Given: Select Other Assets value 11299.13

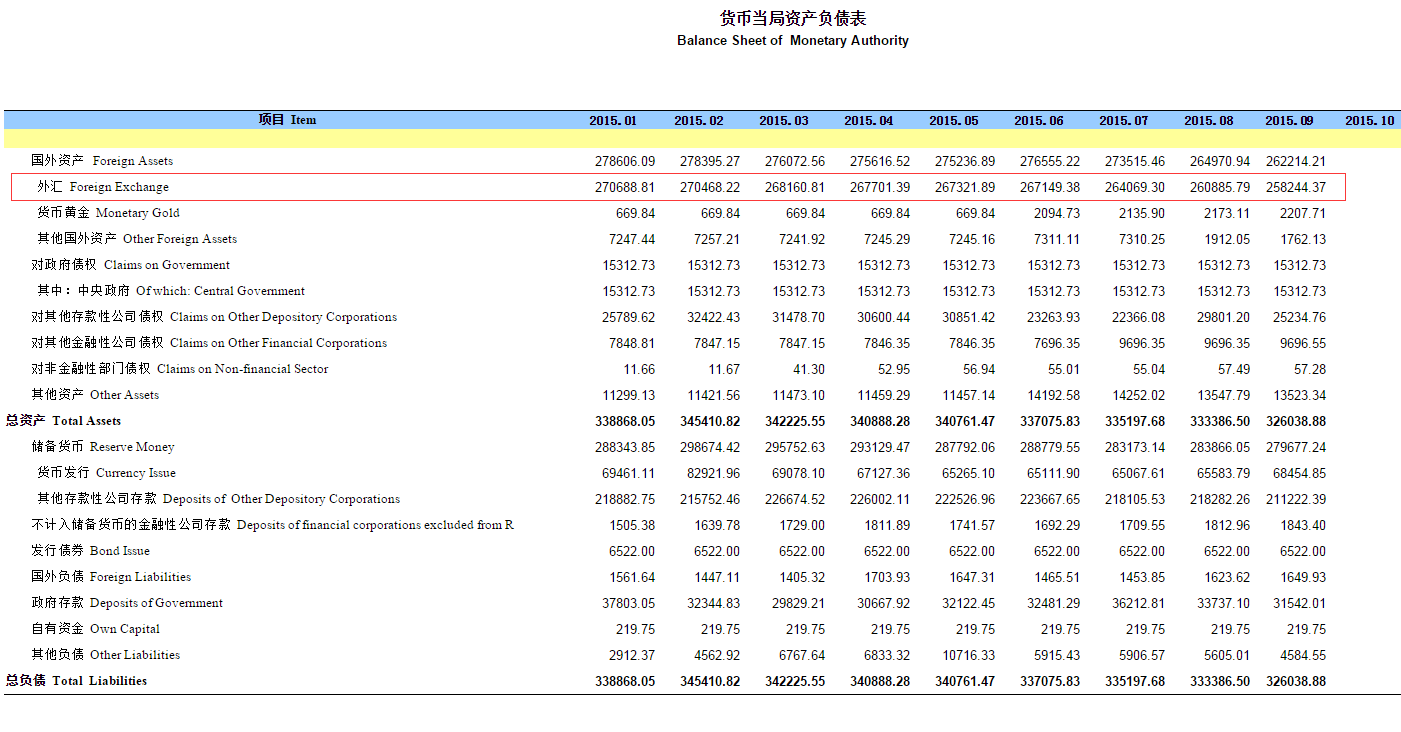Looking at the screenshot, I should pyautogui.click(x=628, y=395).
